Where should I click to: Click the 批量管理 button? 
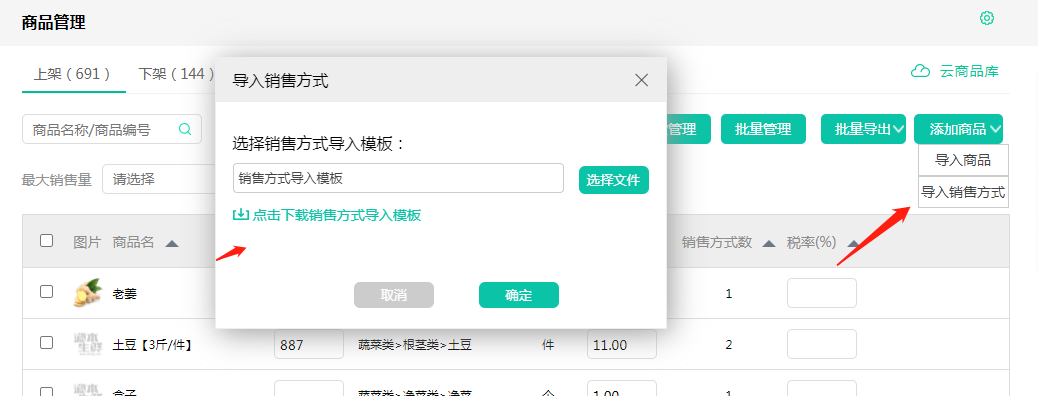click(763, 129)
